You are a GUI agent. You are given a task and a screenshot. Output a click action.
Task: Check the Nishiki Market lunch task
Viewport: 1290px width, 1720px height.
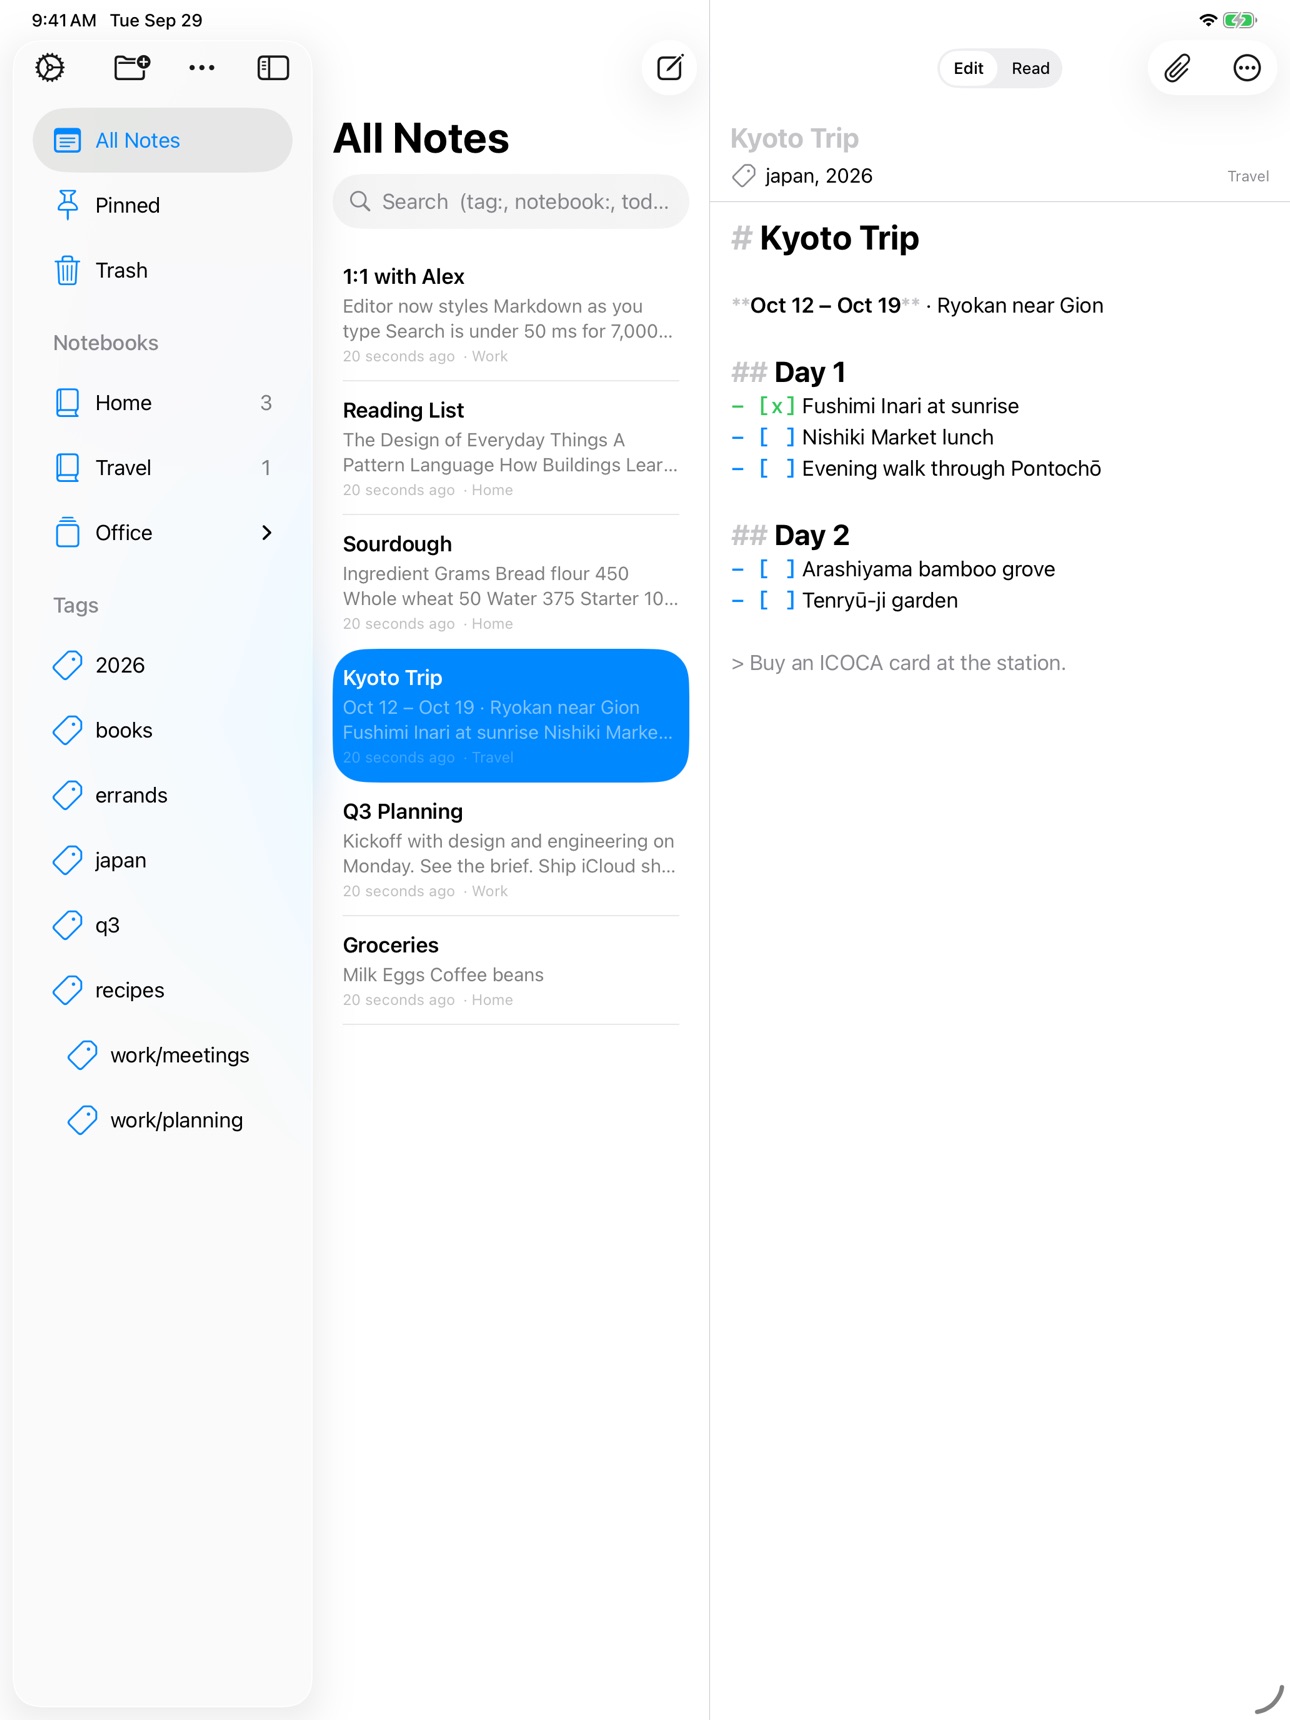(777, 437)
